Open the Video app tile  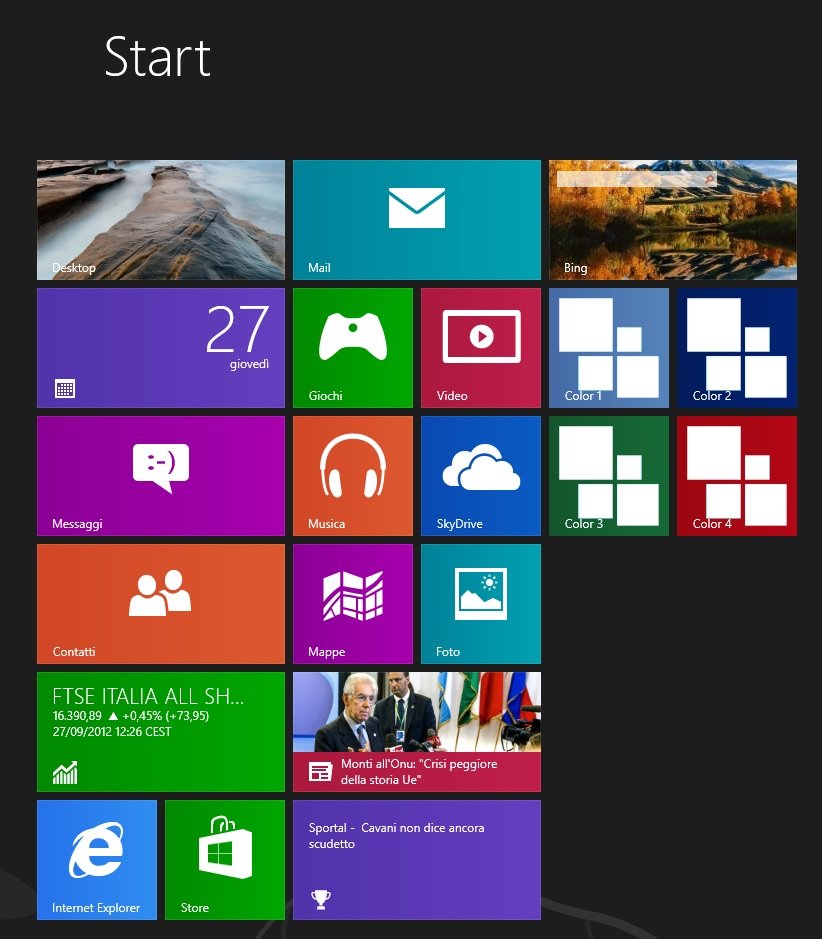coord(480,347)
